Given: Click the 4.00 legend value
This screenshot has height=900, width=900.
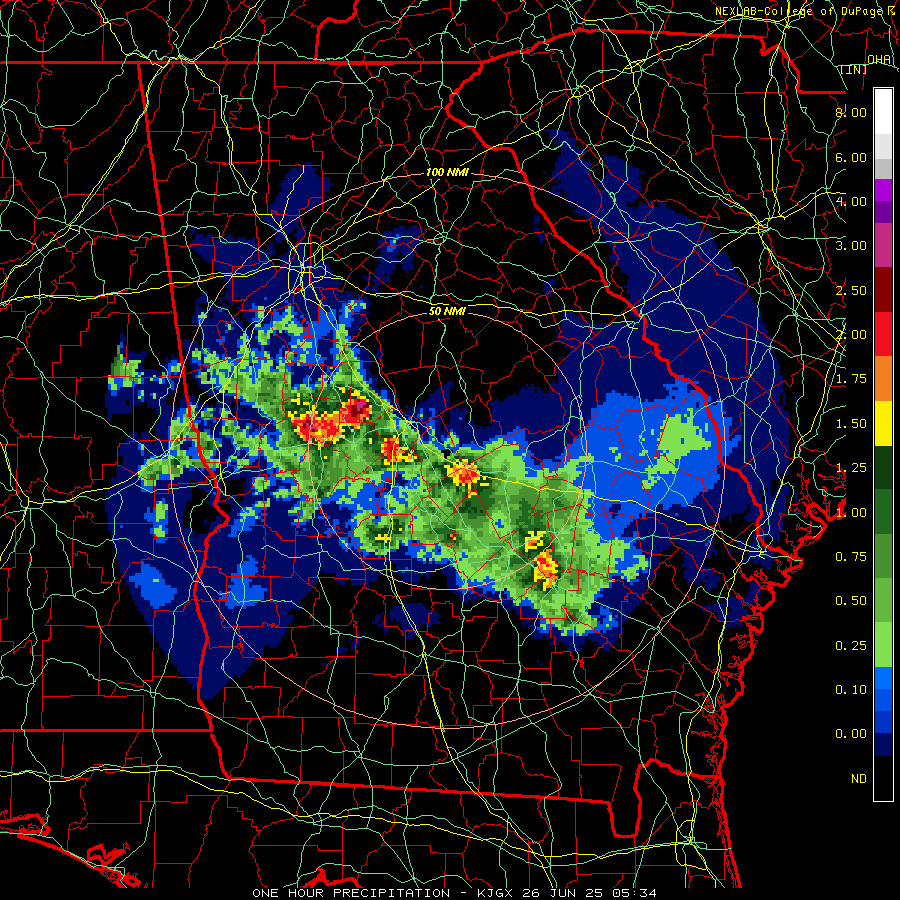Looking at the screenshot, I should [851, 201].
